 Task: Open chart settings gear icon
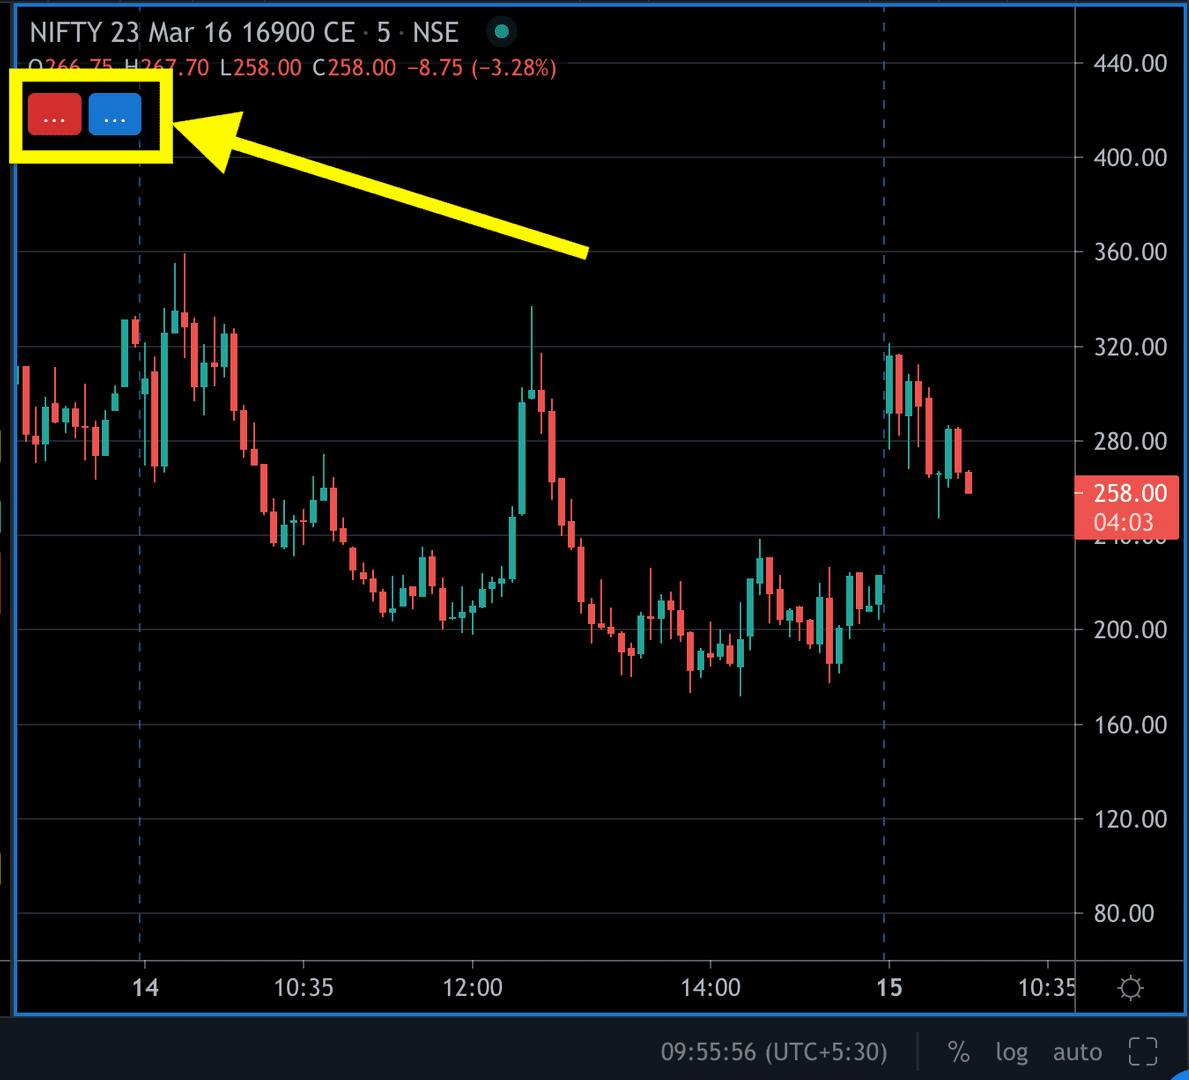point(1131,987)
